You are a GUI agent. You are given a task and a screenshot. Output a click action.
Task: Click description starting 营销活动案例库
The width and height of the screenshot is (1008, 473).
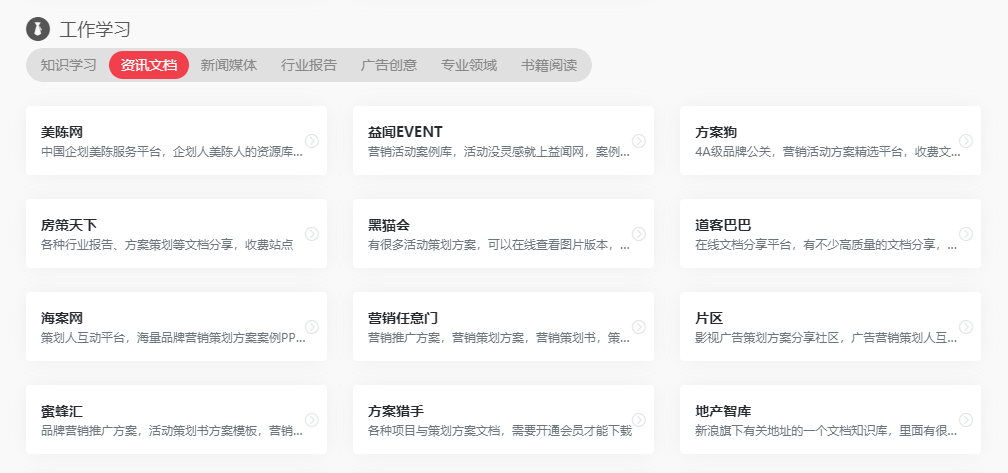pyautogui.click(x=499, y=152)
